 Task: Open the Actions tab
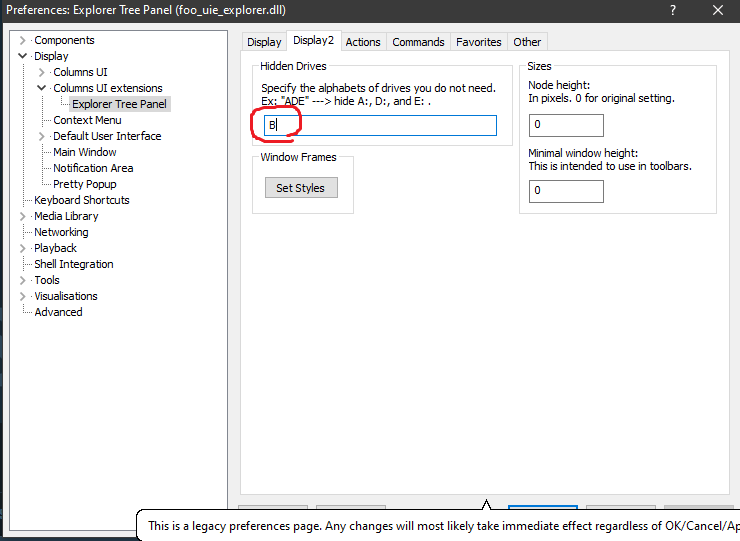click(x=363, y=42)
